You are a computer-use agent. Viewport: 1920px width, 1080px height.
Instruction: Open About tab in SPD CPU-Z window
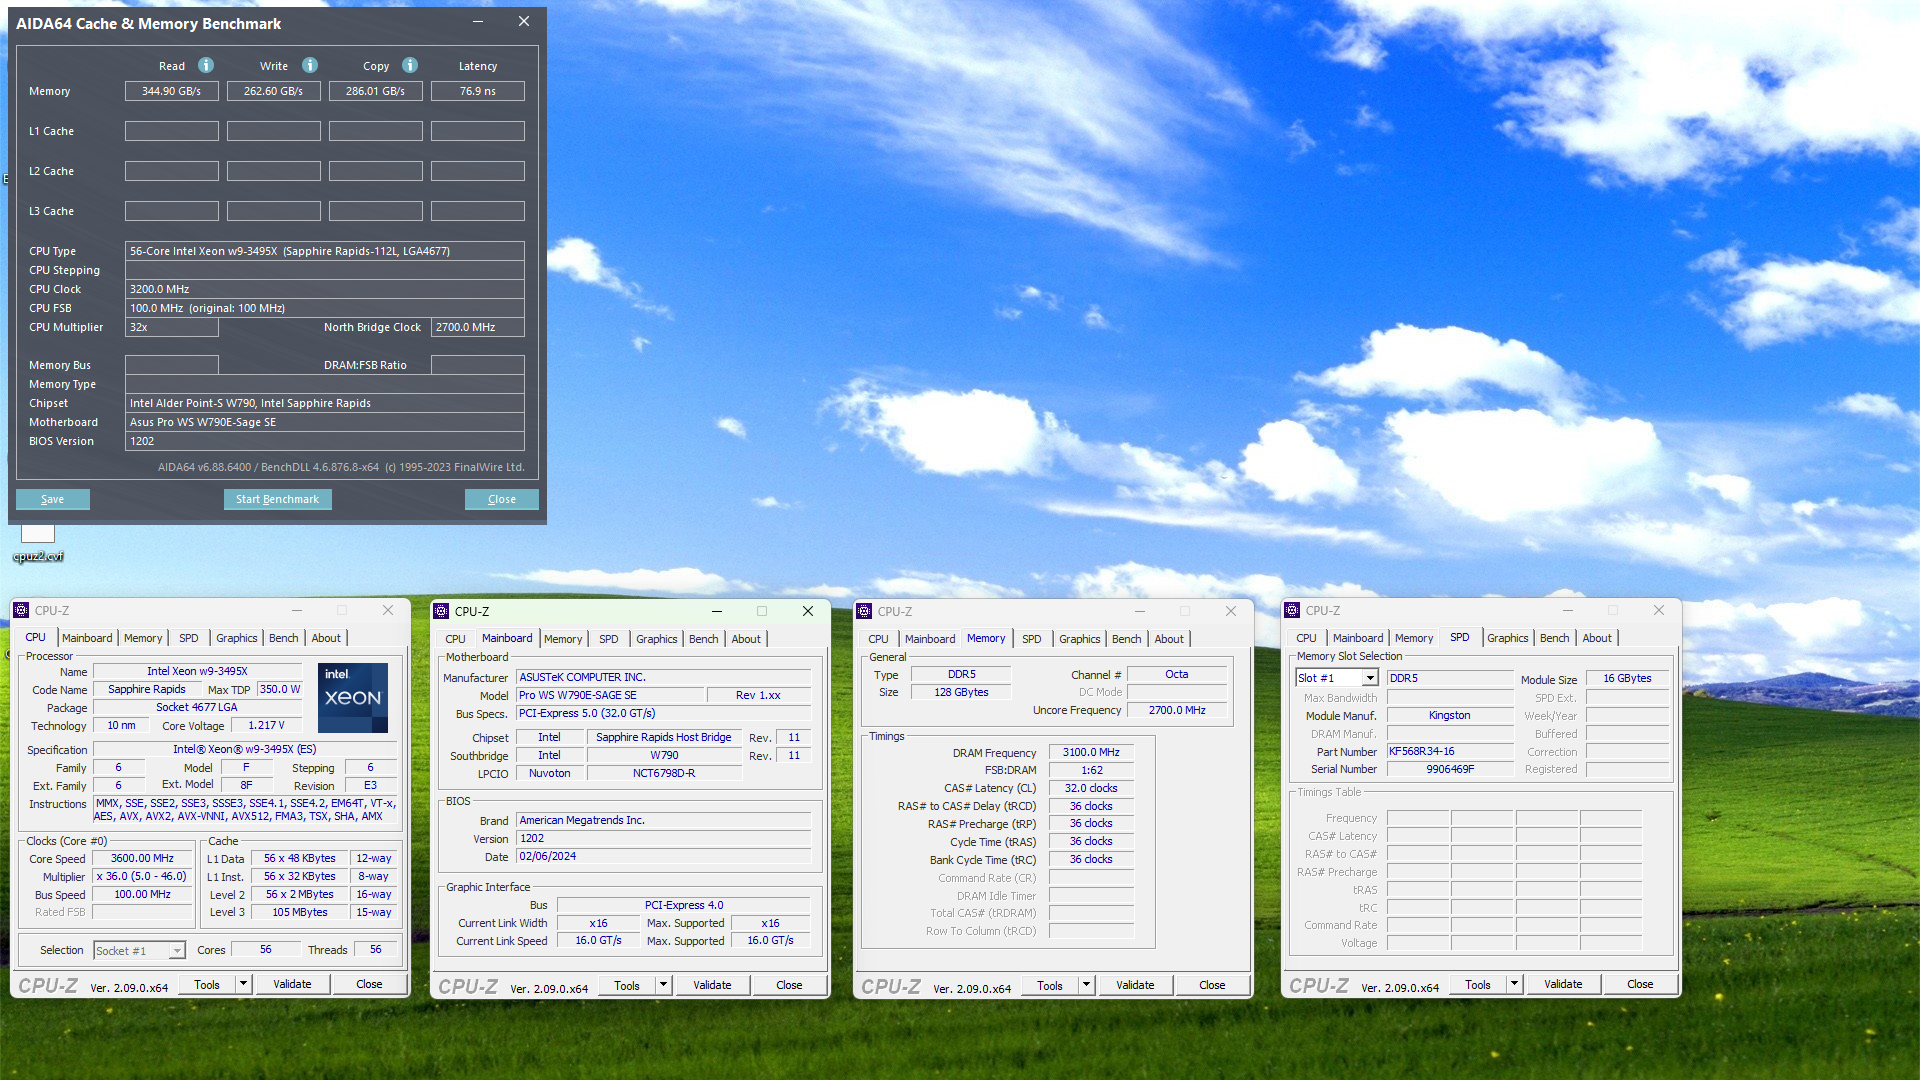[x=1597, y=638]
